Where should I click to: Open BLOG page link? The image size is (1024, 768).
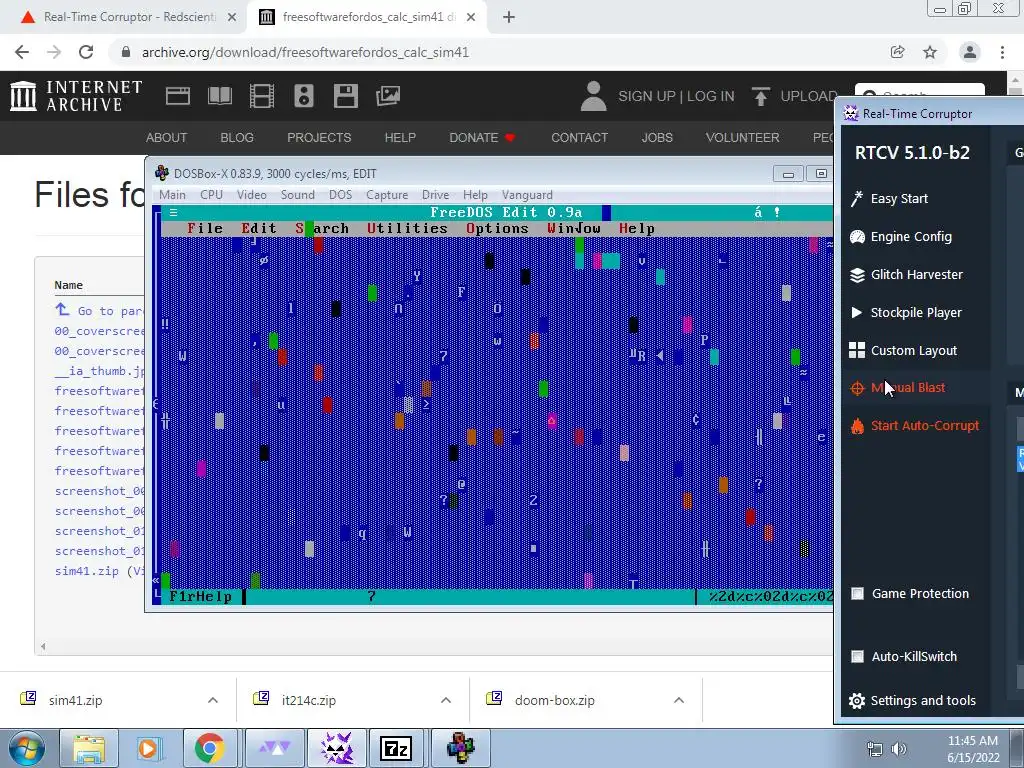click(x=237, y=138)
